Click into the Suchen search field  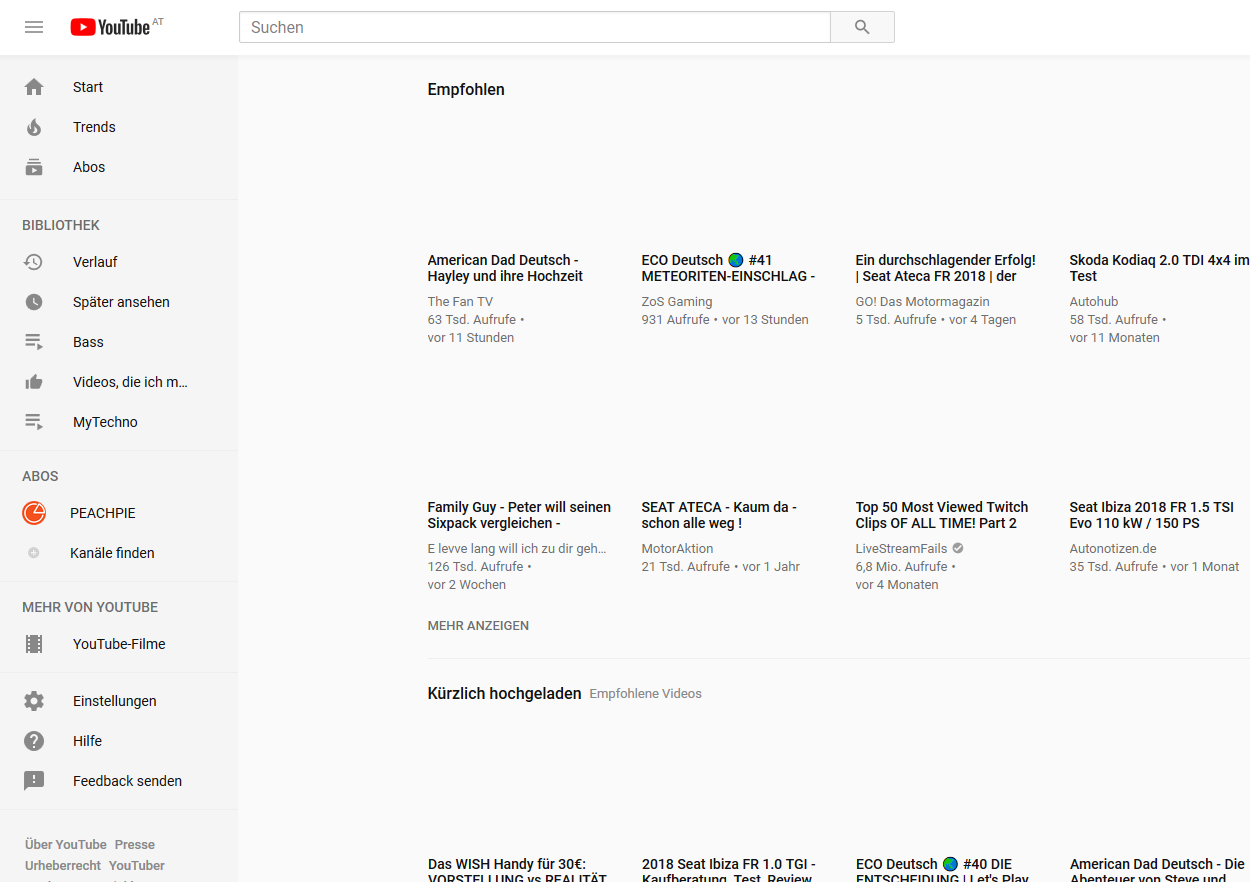click(534, 27)
